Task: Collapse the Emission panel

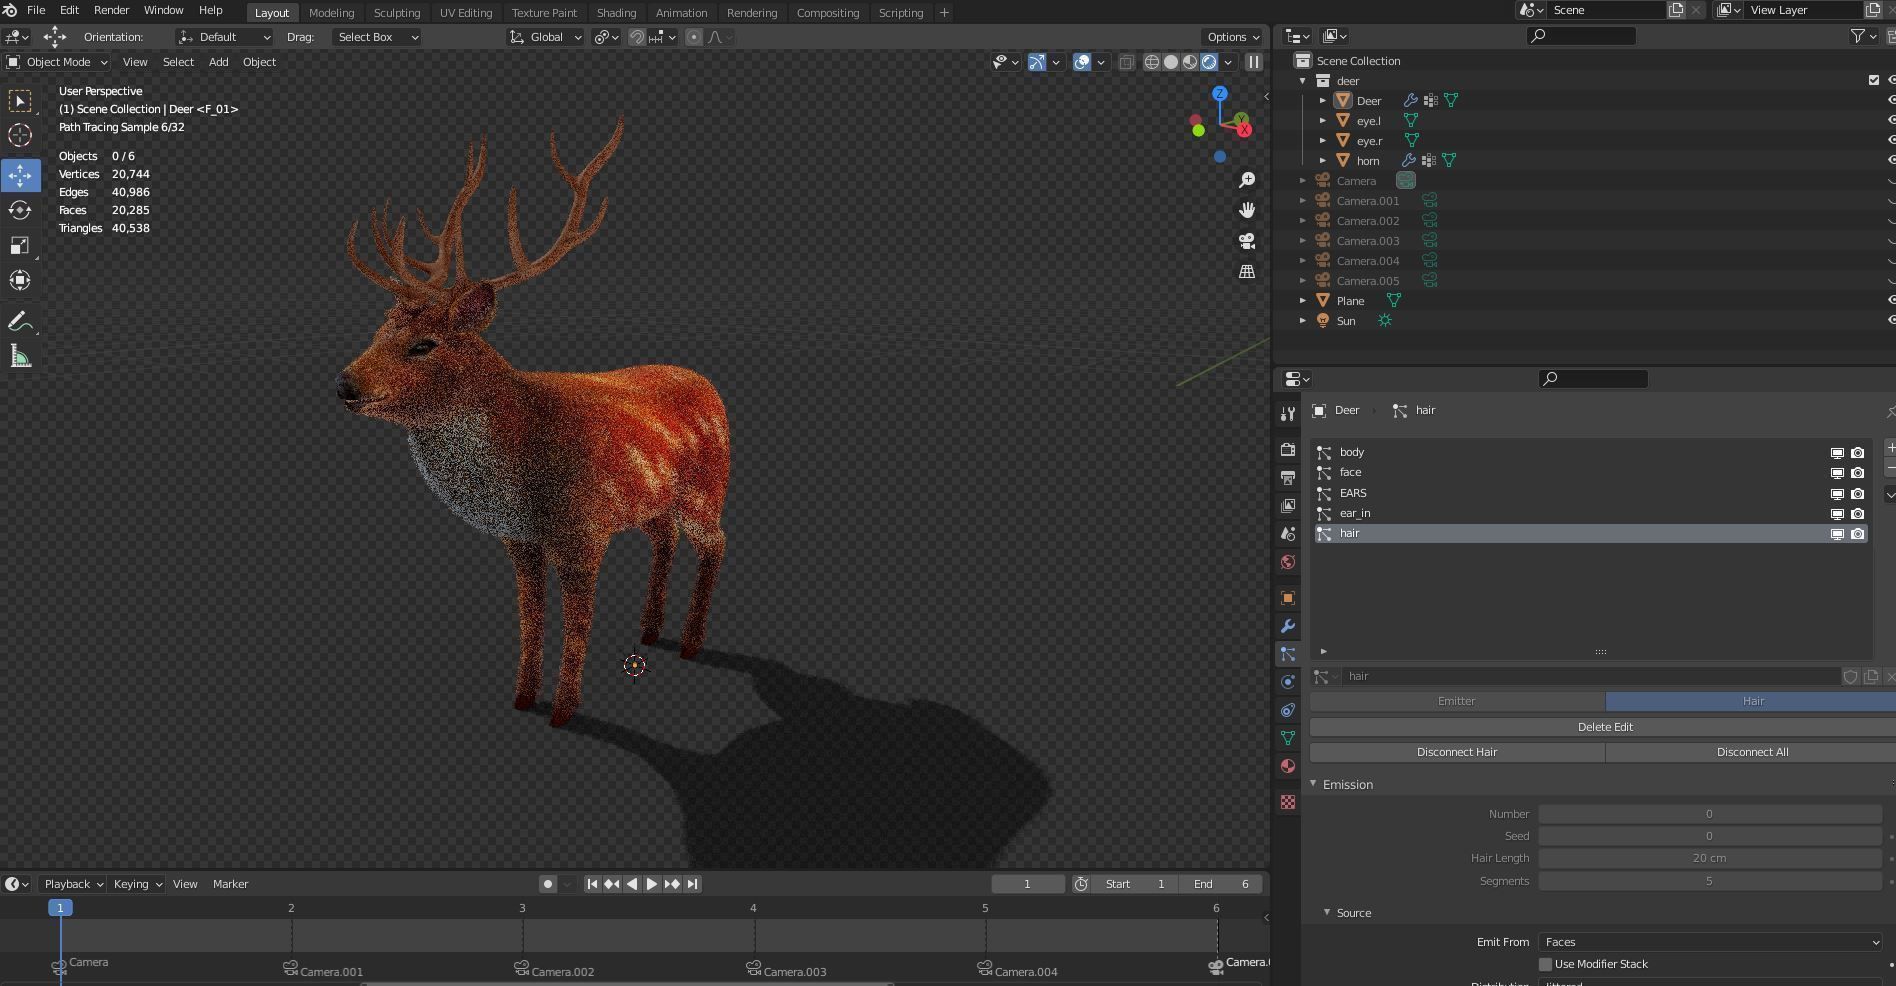Action: 1313,784
